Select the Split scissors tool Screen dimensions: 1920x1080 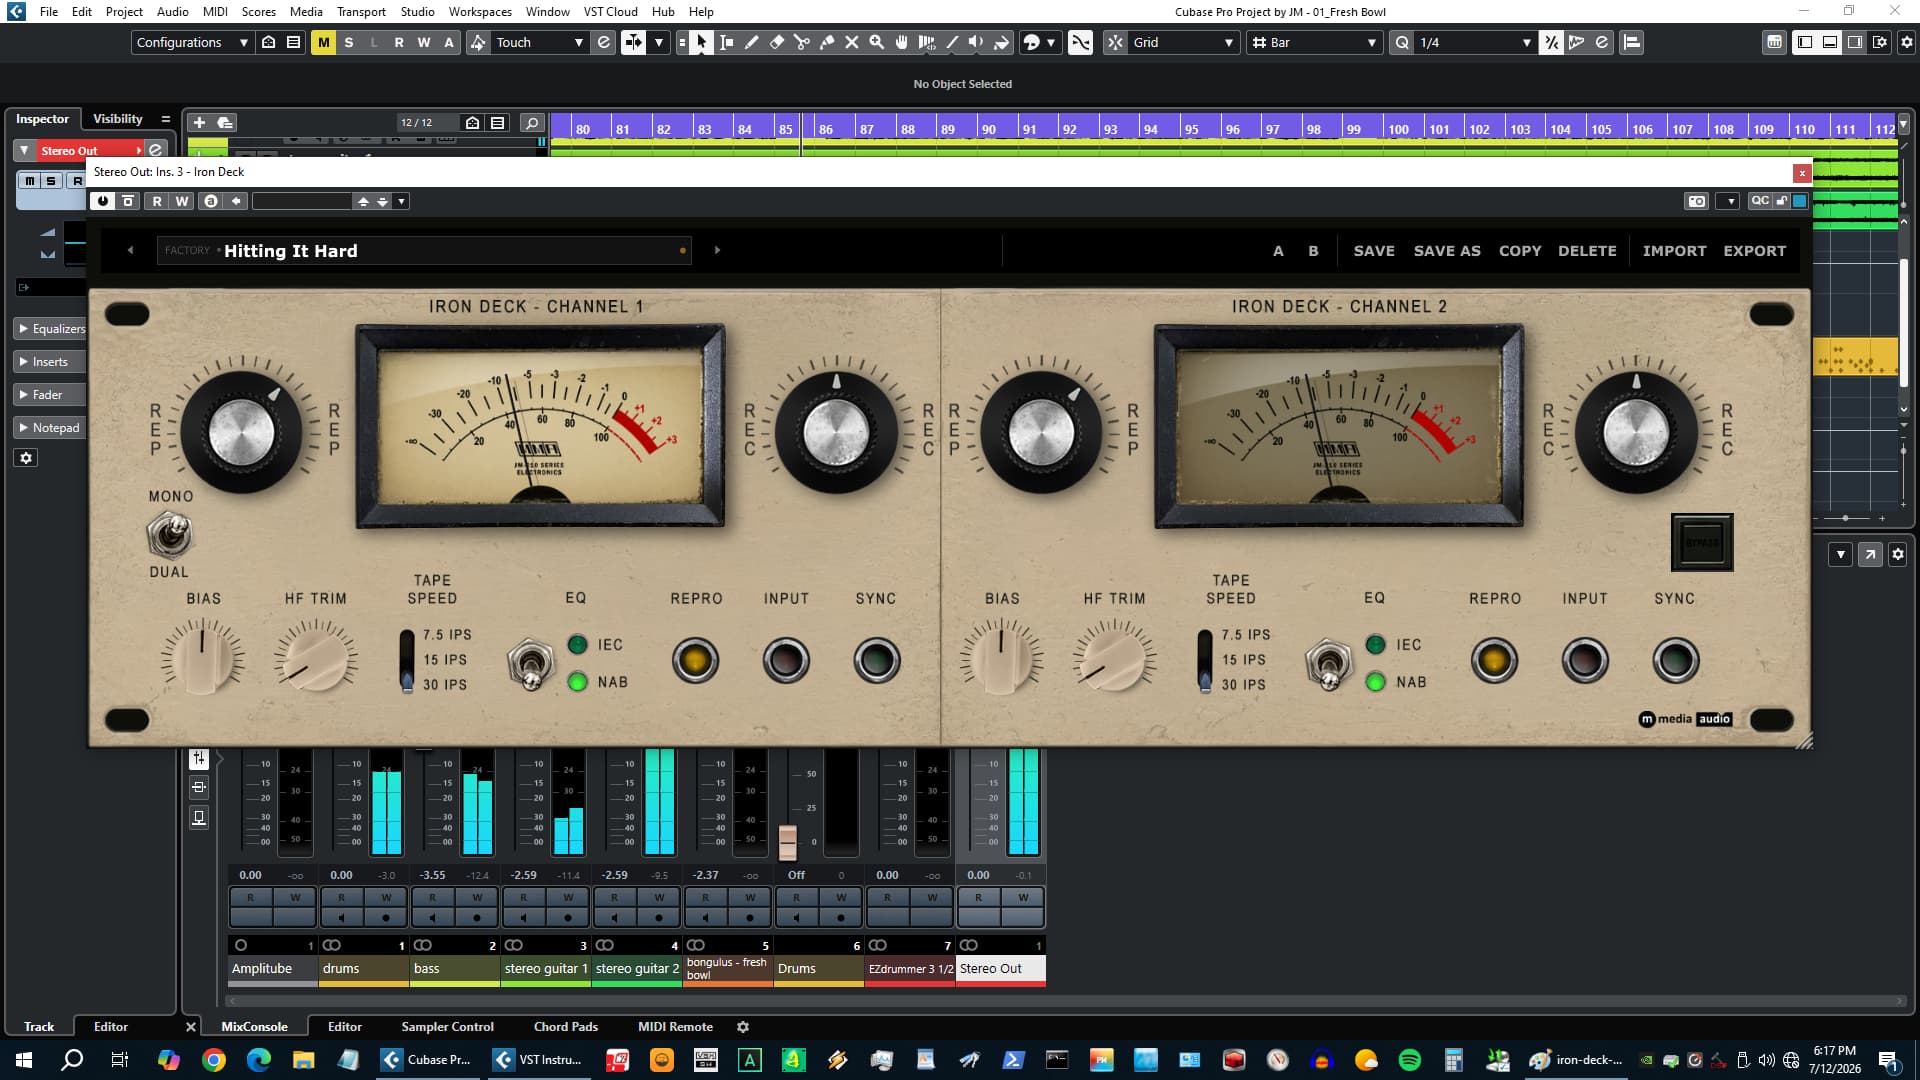(801, 42)
